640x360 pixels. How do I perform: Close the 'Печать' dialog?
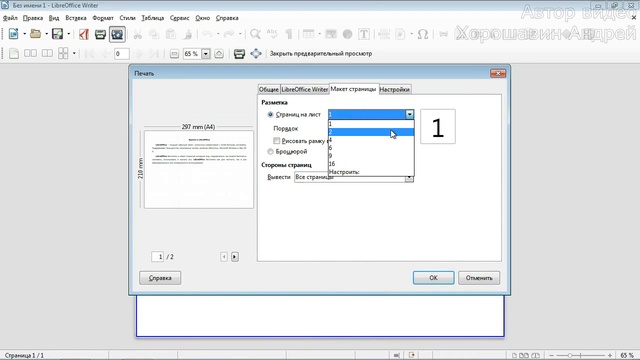[498, 73]
